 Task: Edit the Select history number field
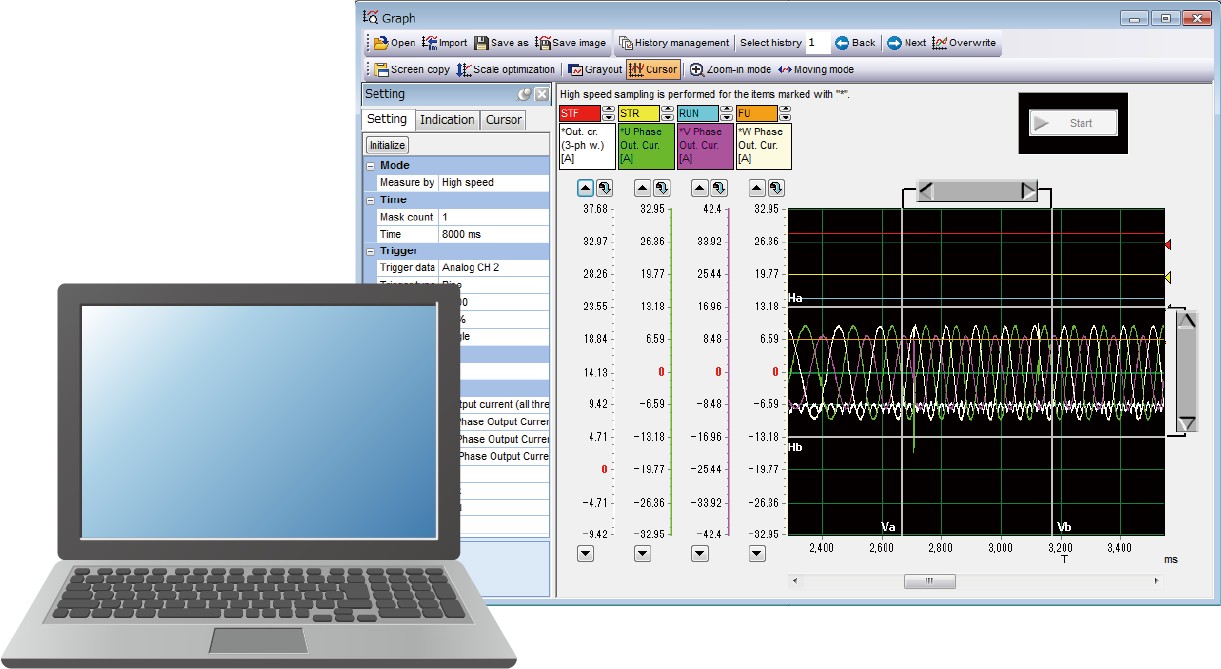point(817,43)
